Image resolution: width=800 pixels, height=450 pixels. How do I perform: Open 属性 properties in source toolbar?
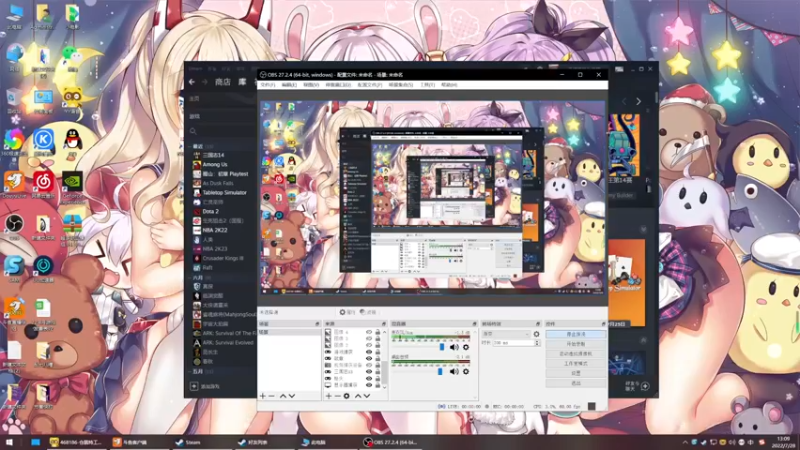347,312
